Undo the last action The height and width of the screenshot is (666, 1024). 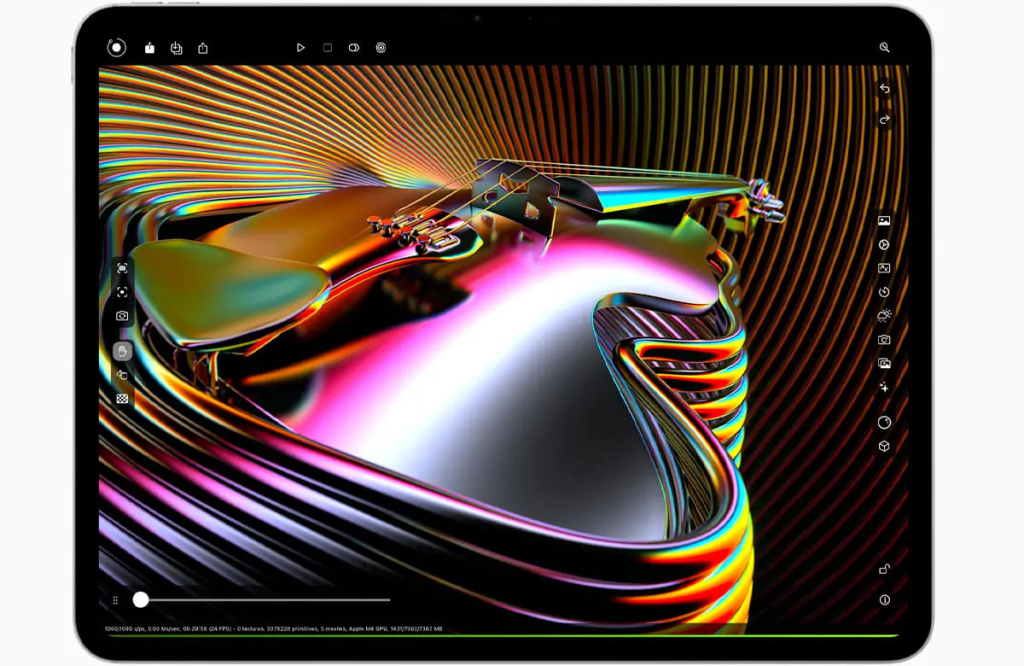(884, 89)
